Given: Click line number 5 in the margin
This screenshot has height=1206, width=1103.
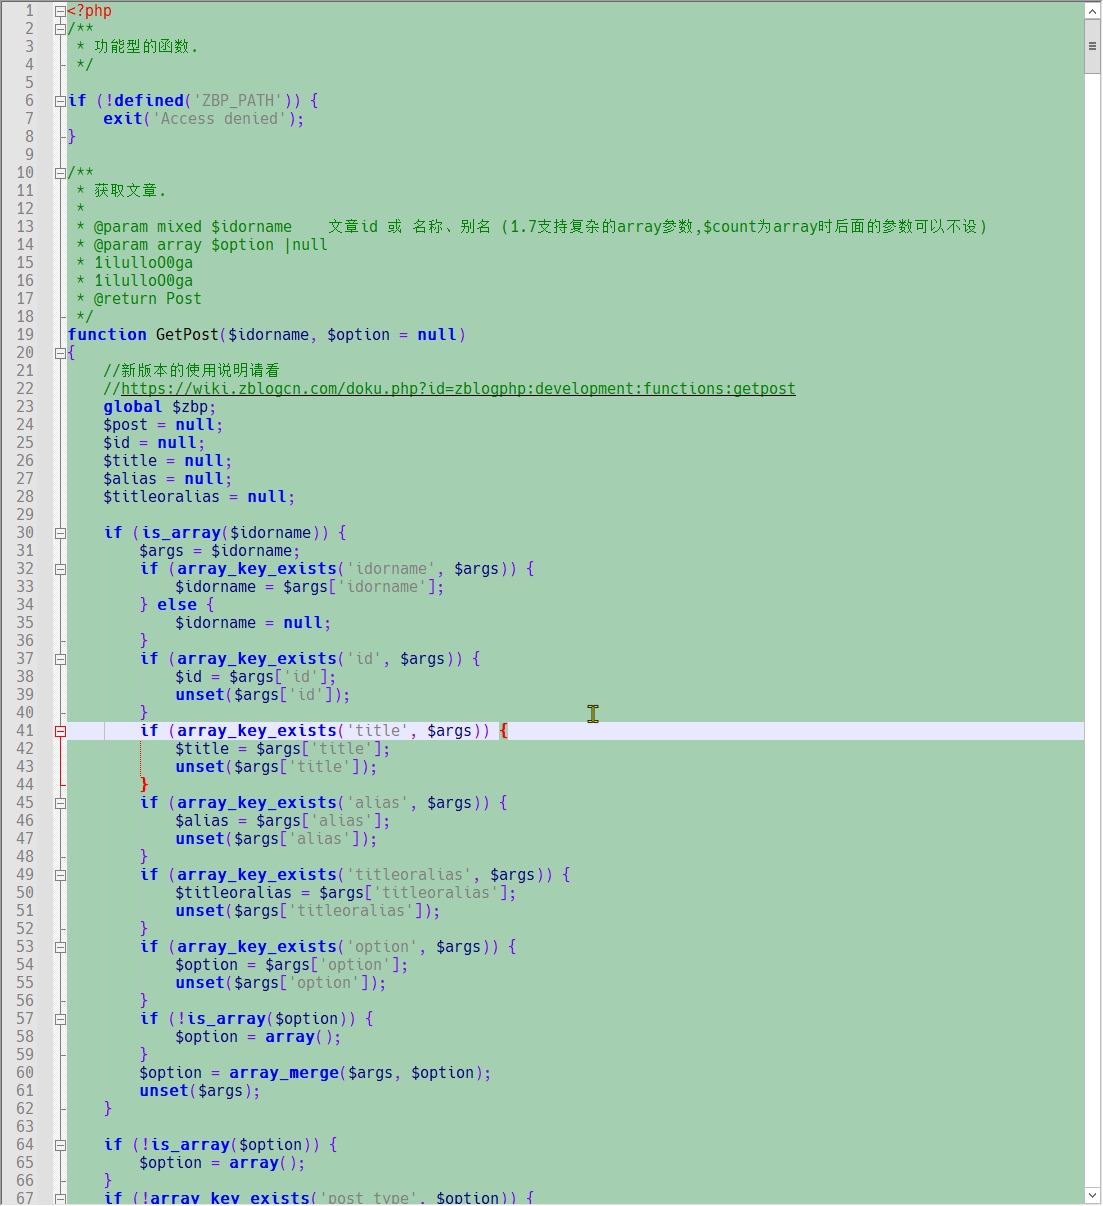Looking at the screenshot, I should 29,83.
